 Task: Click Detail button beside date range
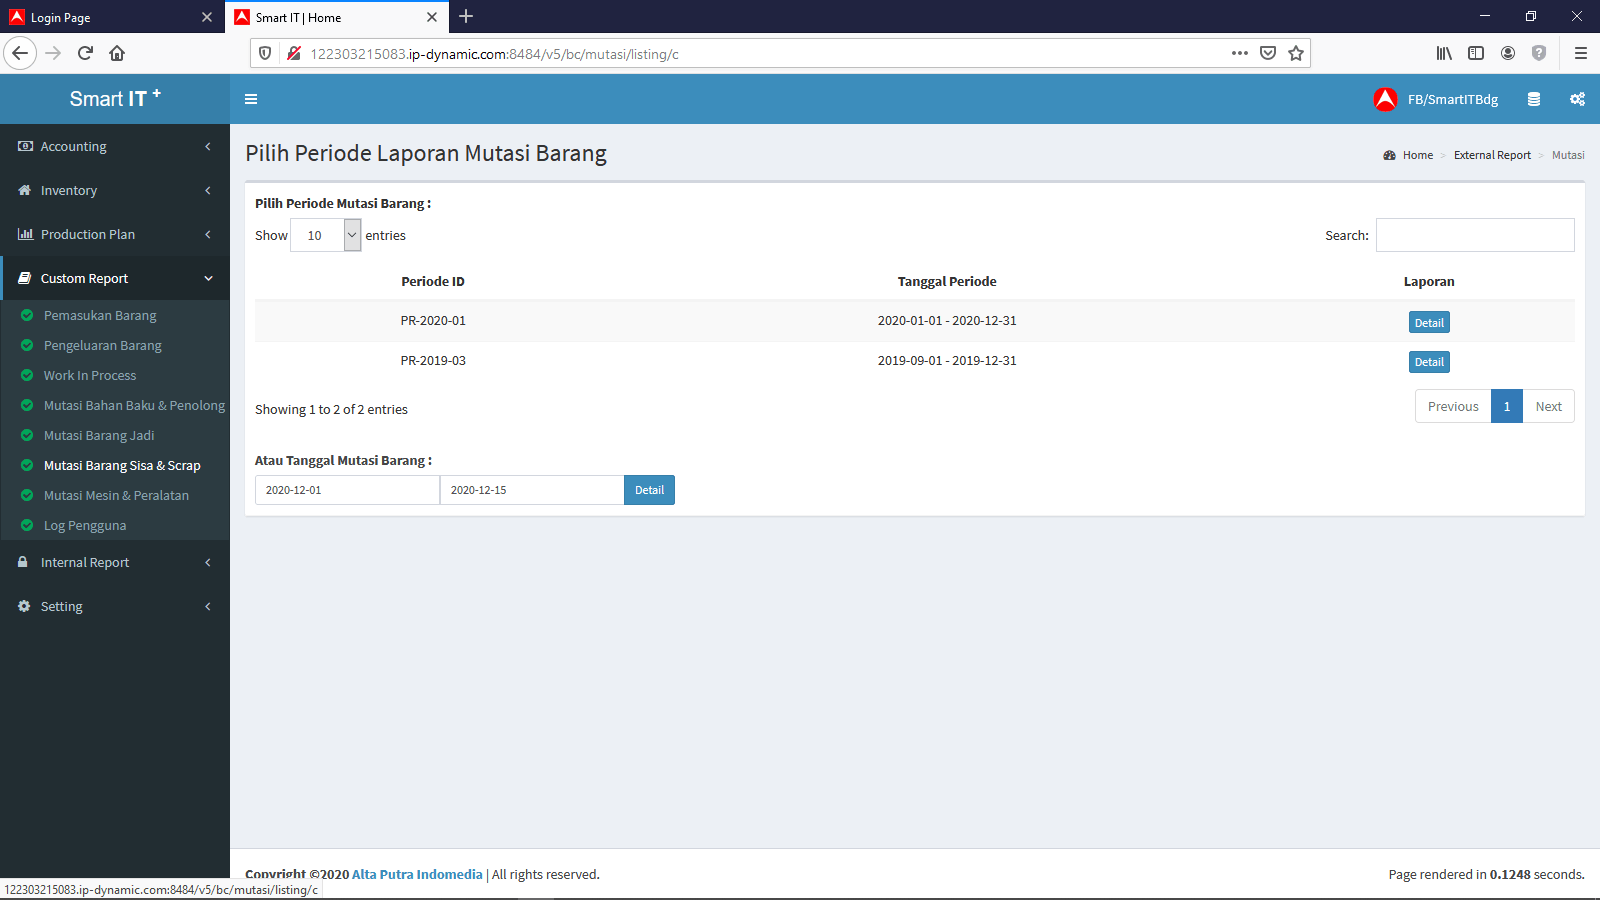[649, 490]
